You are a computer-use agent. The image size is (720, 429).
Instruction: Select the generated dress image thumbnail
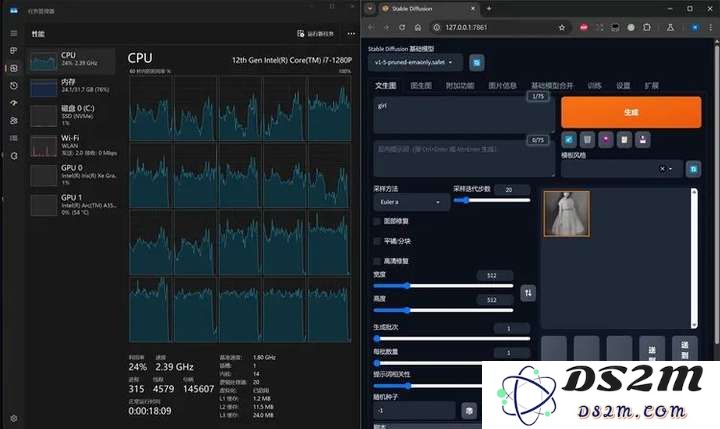[x=567, y=214]
